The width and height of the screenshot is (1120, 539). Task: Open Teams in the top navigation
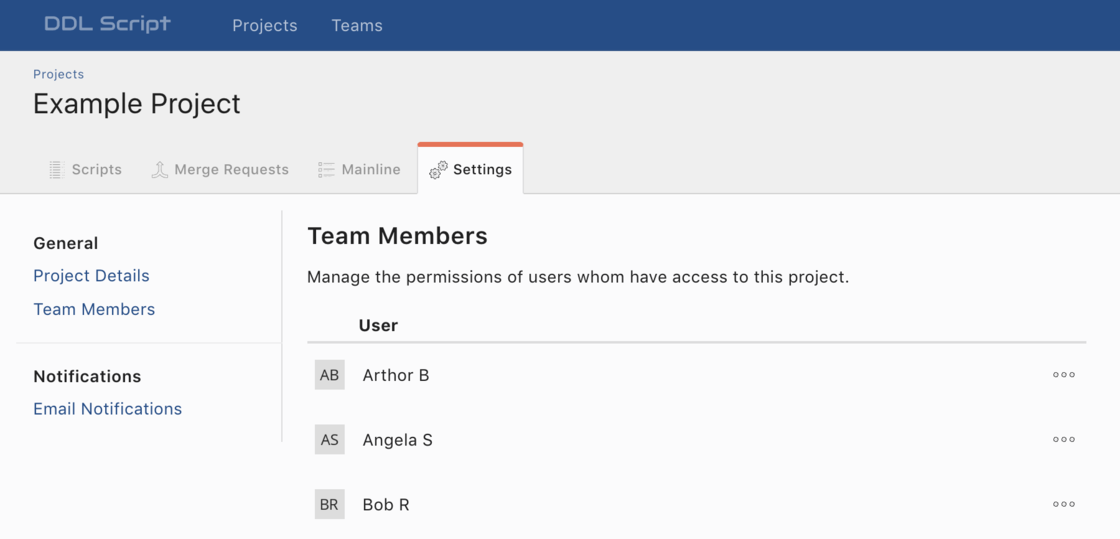coord(357,25)
